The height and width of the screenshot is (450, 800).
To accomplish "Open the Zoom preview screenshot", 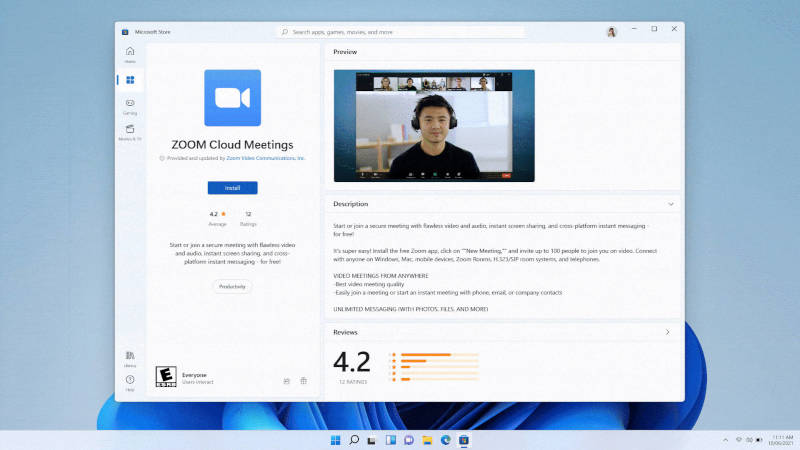I will [x=434, y=125].
